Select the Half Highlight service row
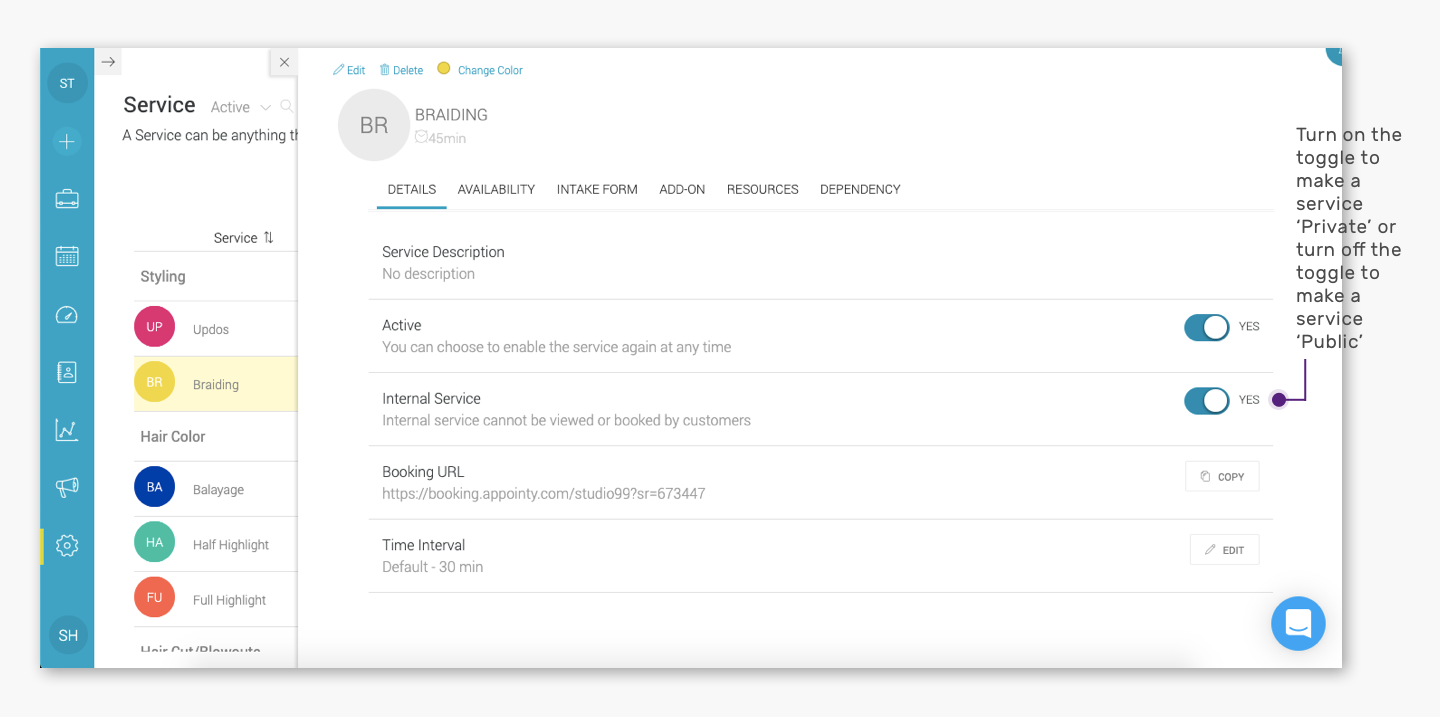The height and width of the screenshot is (718, 1440). point(215,544)
